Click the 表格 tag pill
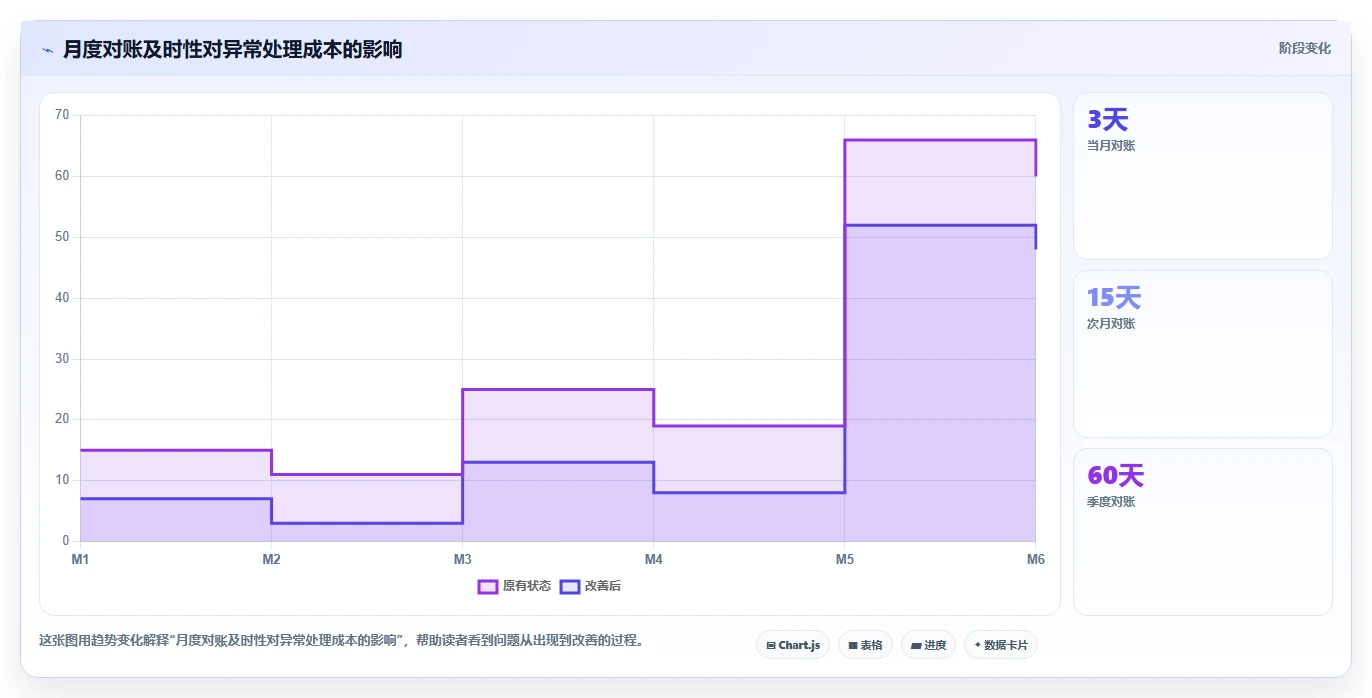Image resolution: width=1372 pixels, height=698 pixels. (865, 645)
